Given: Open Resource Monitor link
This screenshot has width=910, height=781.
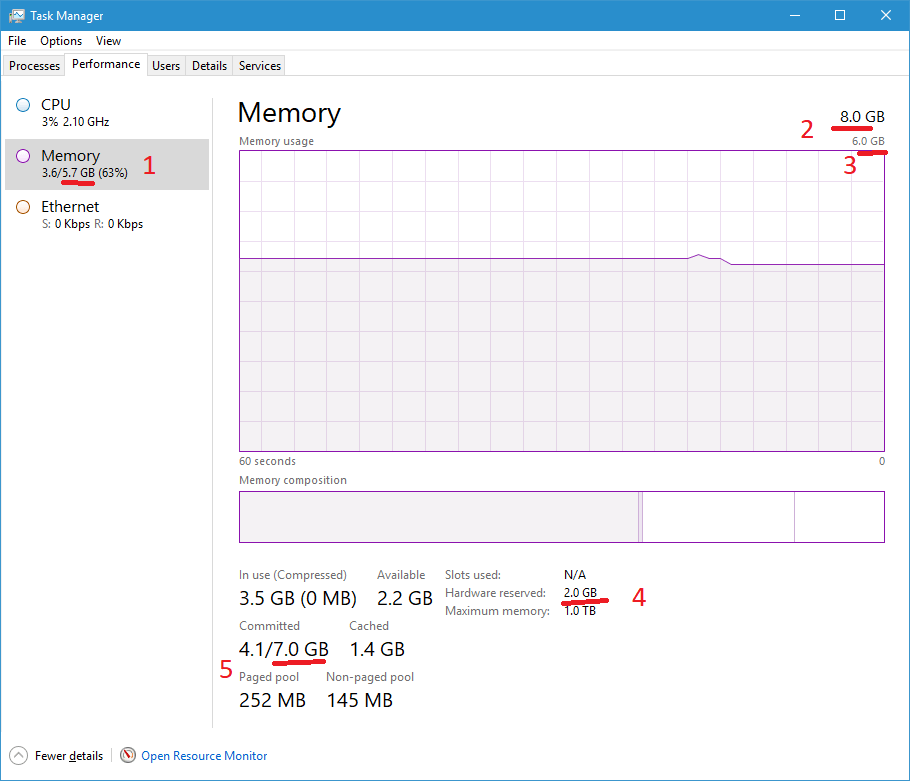Looking at the screenshot, I should pyautogui.click(x=203, y=755).
